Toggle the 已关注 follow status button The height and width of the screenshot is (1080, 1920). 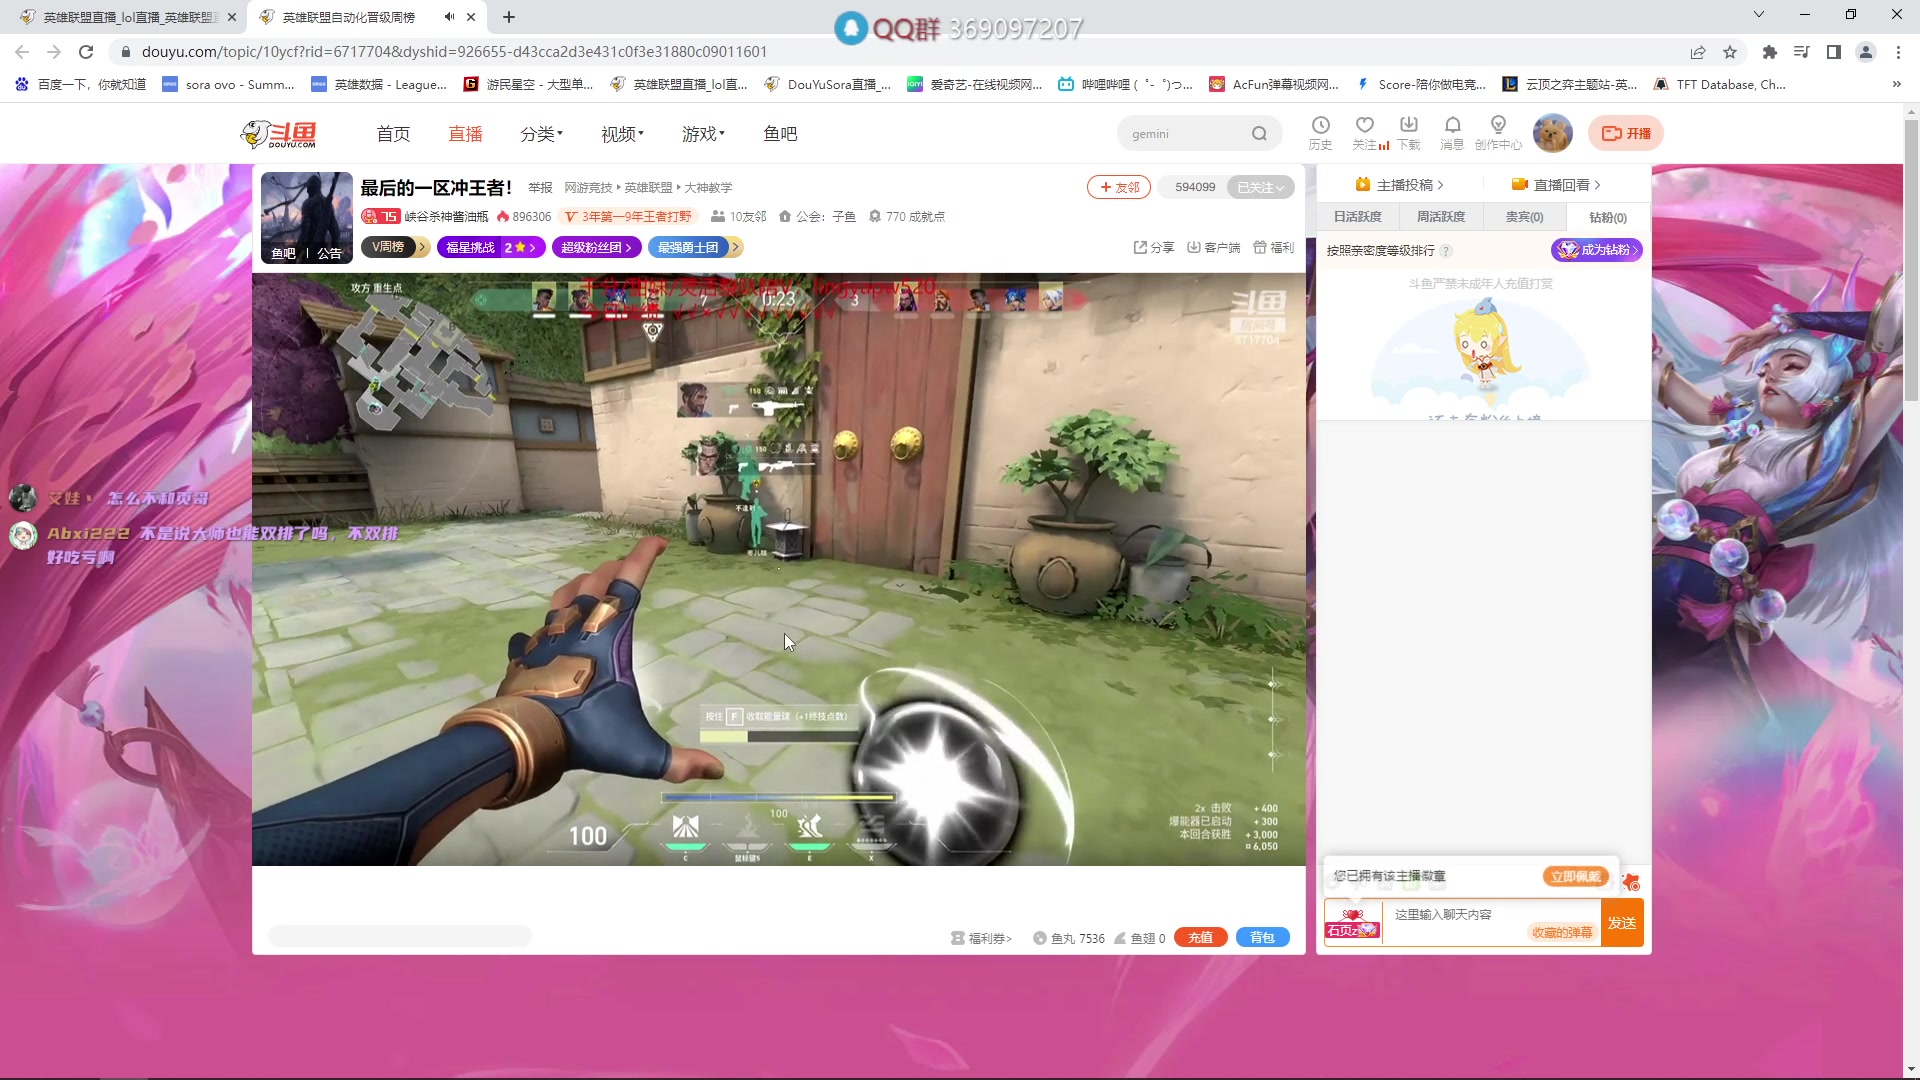coord(1260,187)
